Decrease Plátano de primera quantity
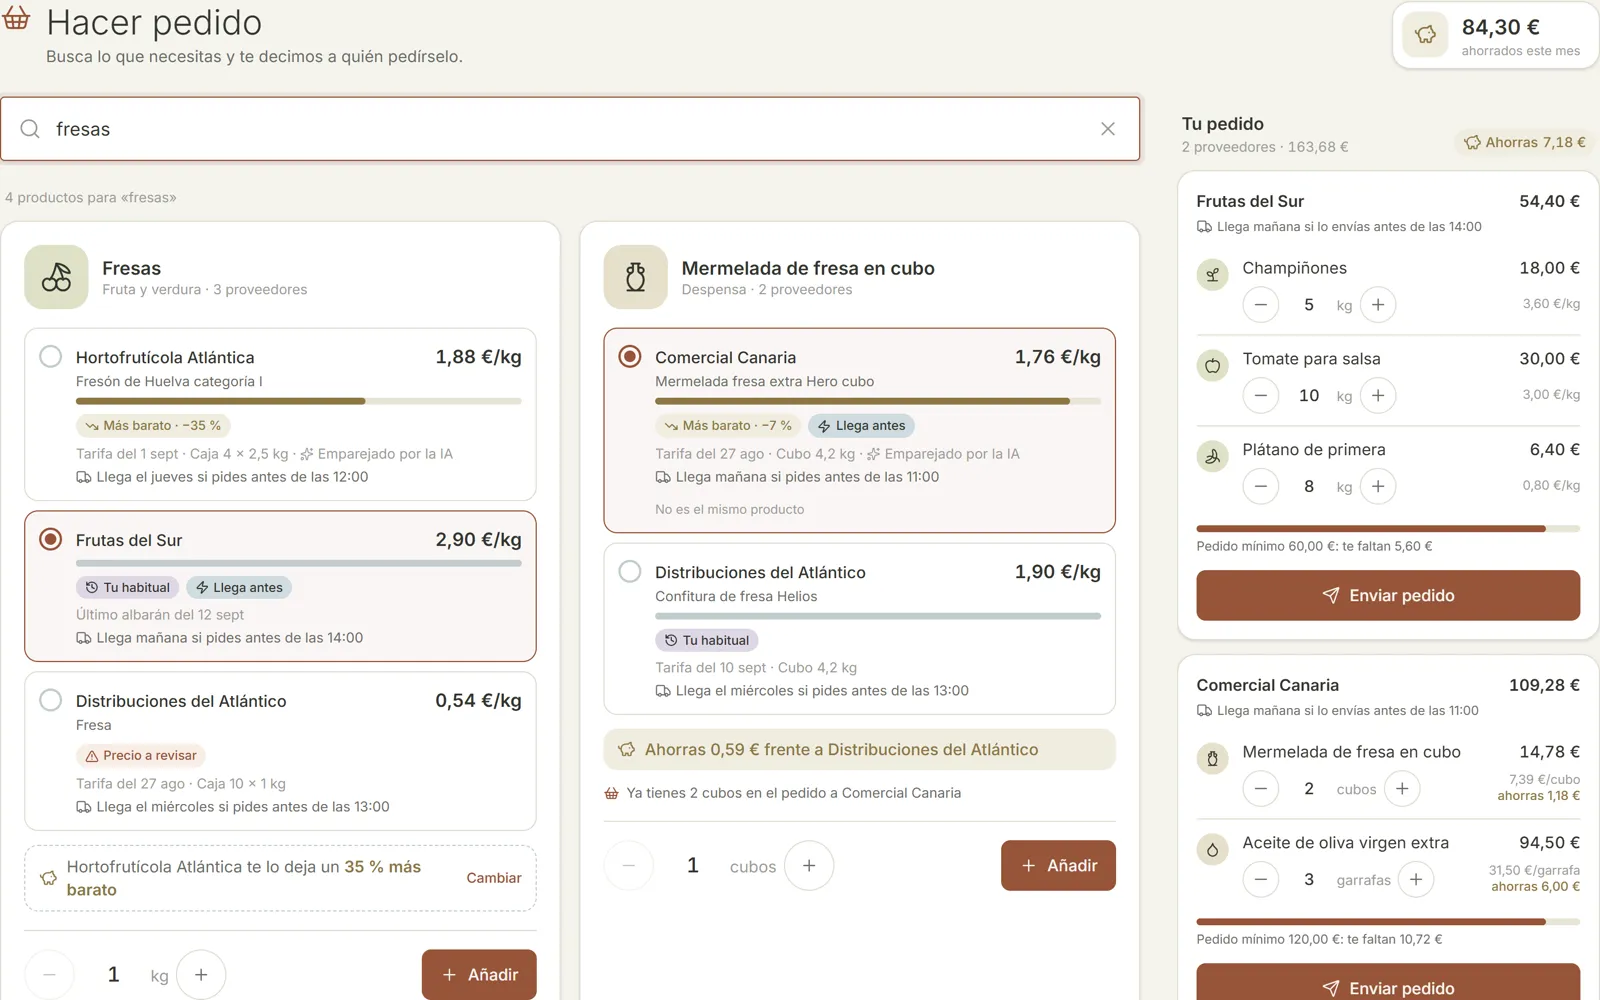The height and width of the screenshot is (1000, 1600). (1260, 487)
